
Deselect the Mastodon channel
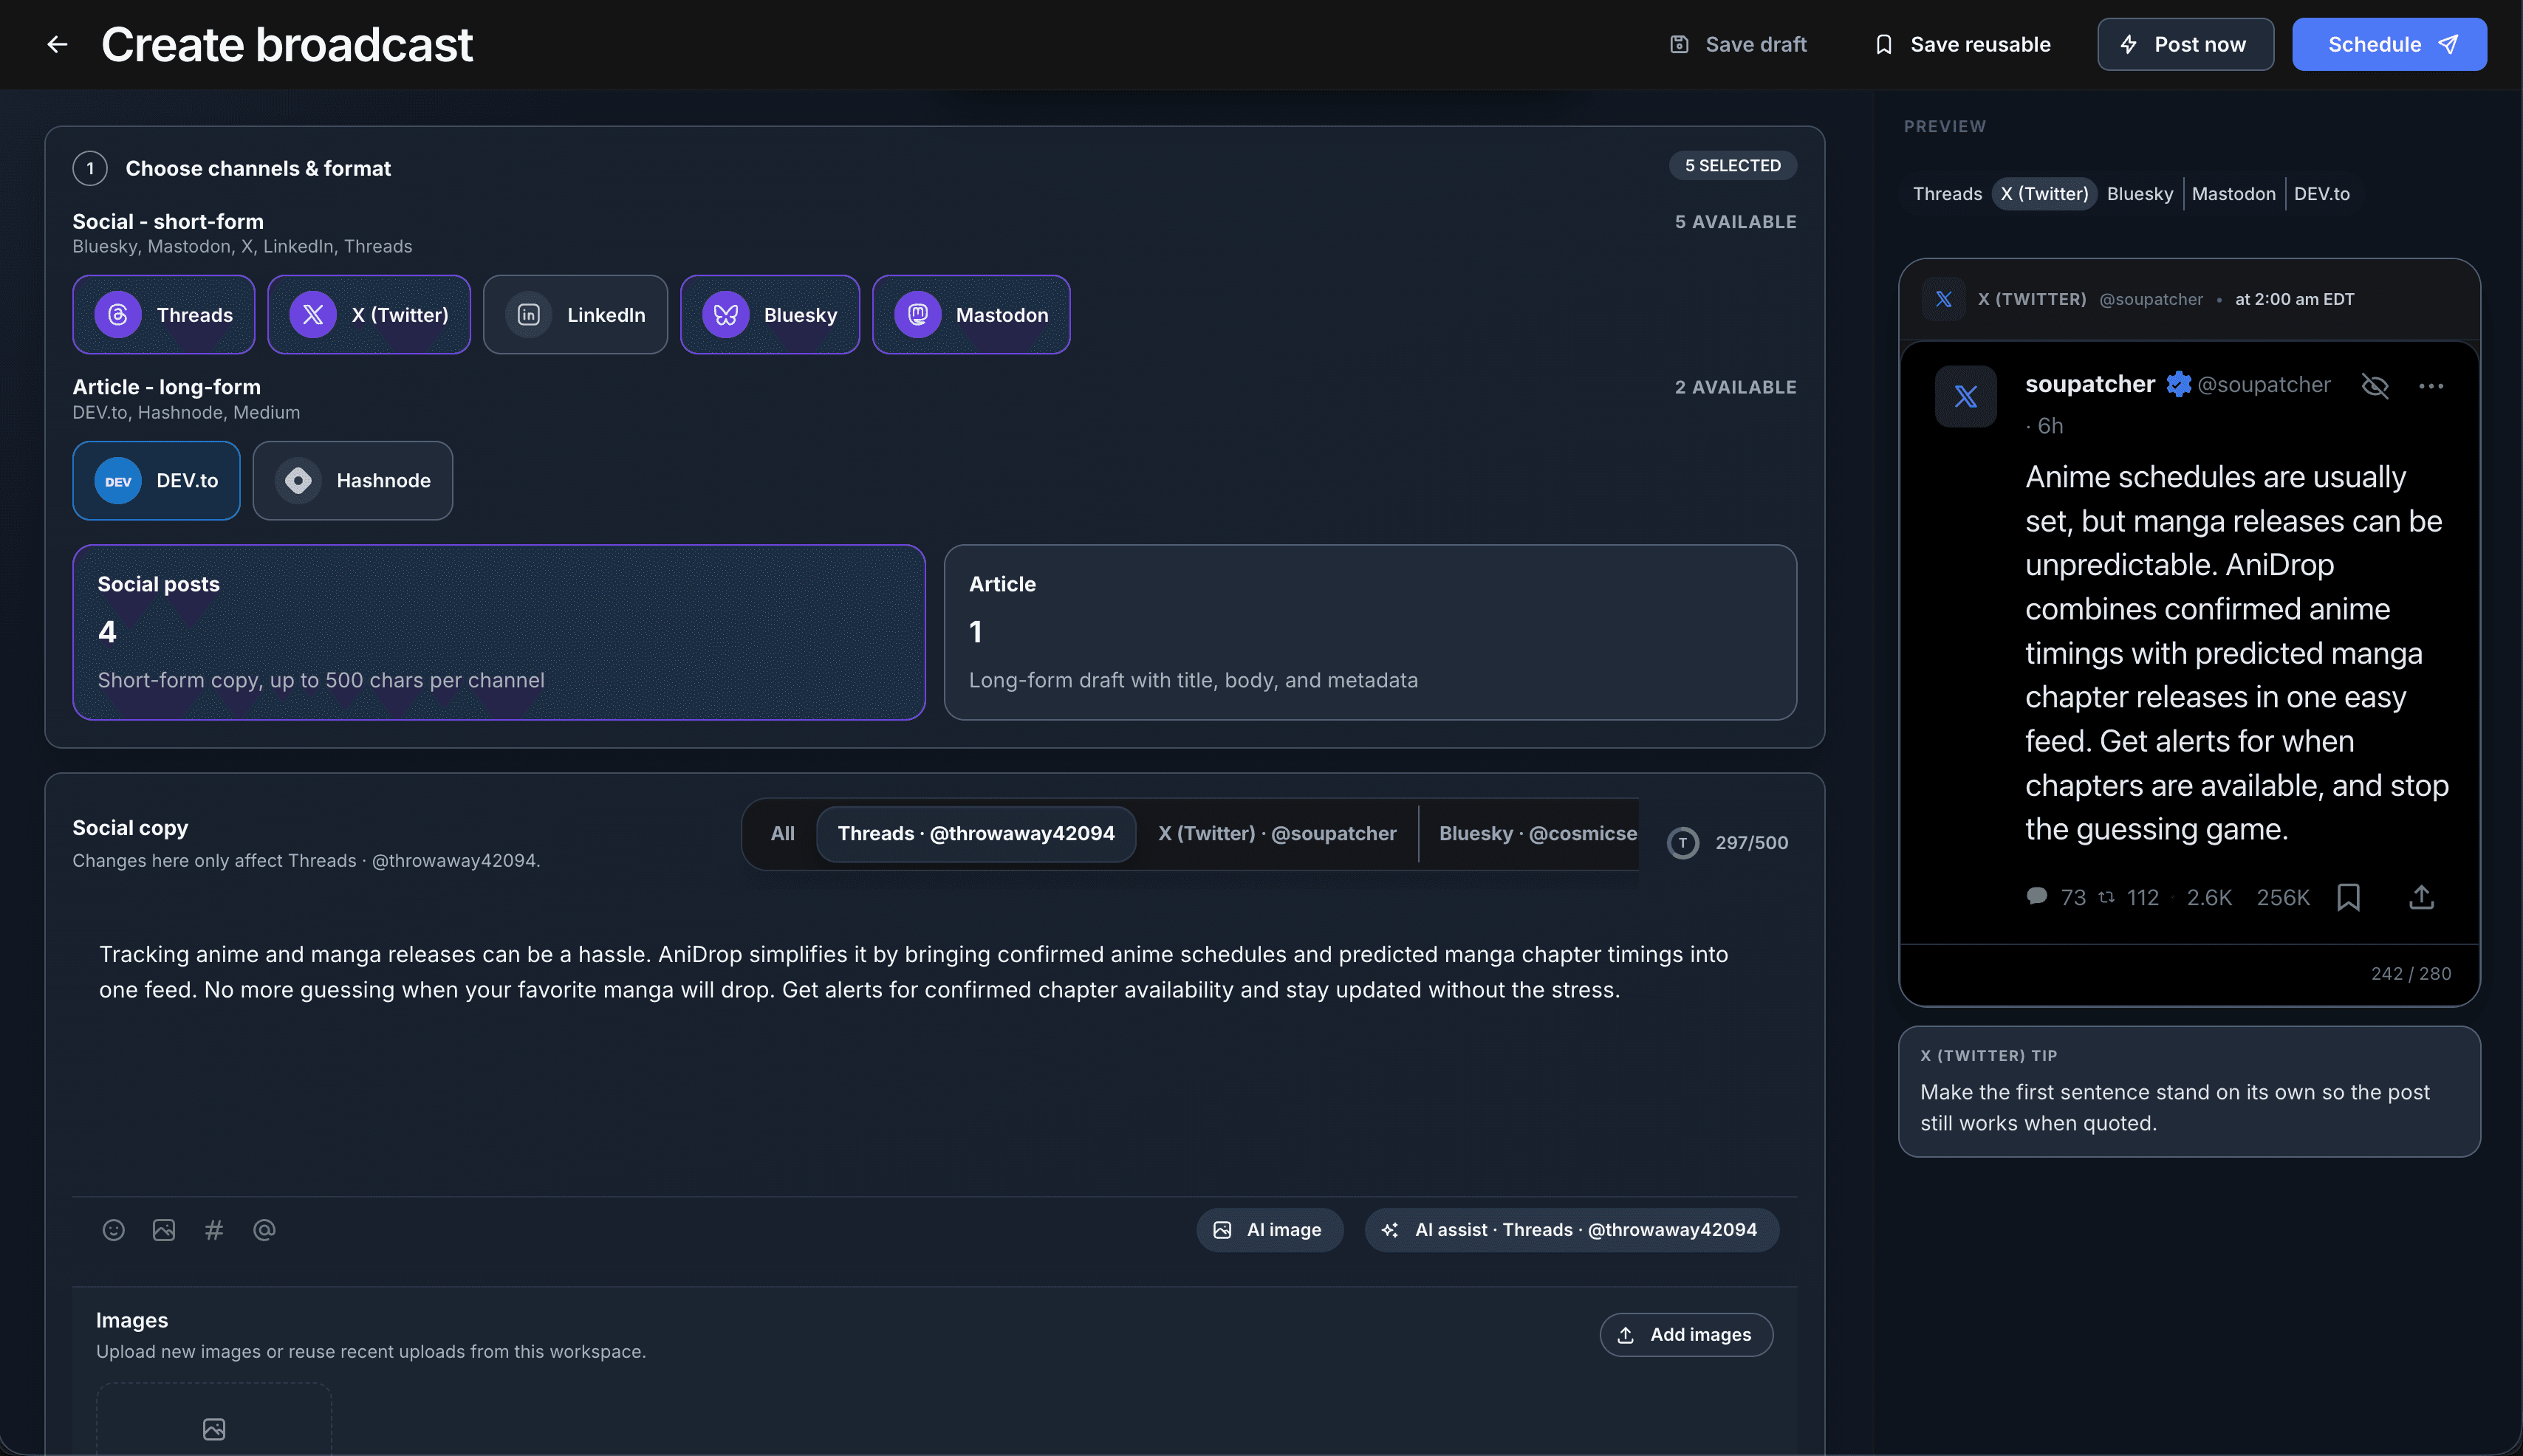971,314
